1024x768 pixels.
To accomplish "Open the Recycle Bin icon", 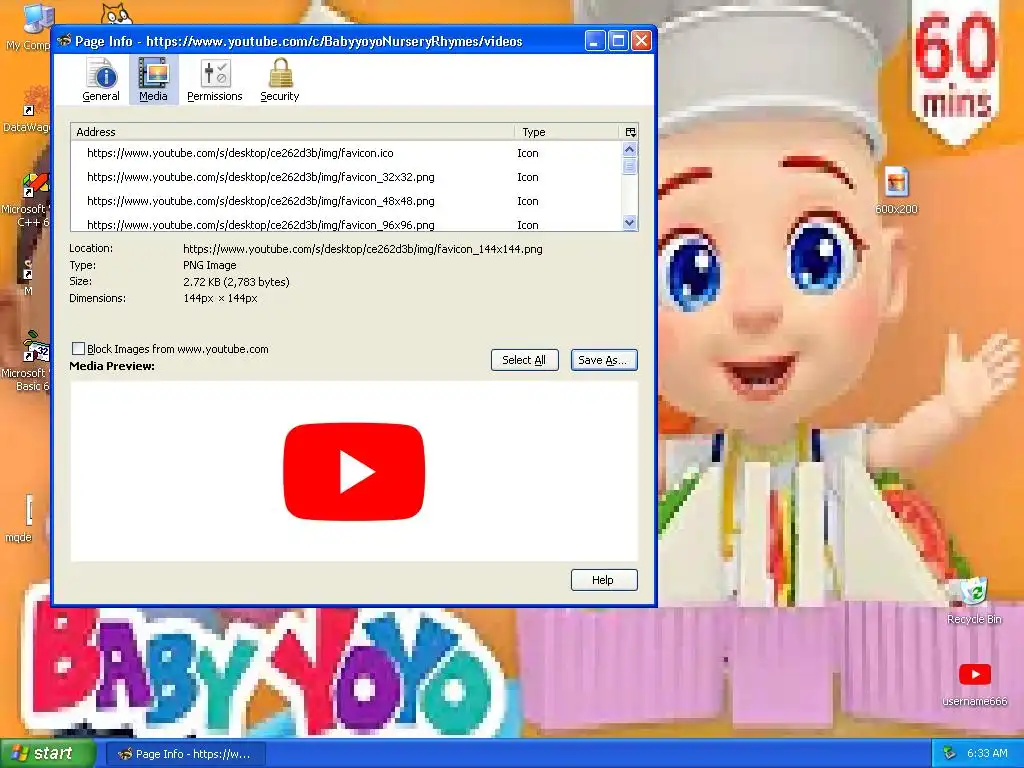I will [974, 601].
